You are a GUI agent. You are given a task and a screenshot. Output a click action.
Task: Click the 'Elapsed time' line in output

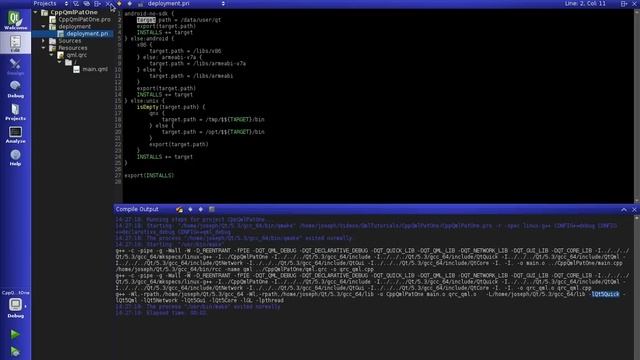(x=161, y=313)
